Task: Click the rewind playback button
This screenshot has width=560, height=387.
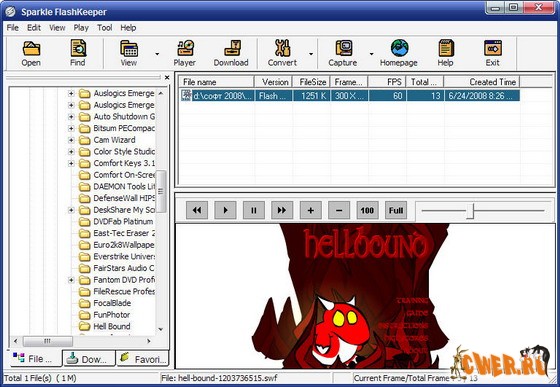Action: click(x=197, y=210)
